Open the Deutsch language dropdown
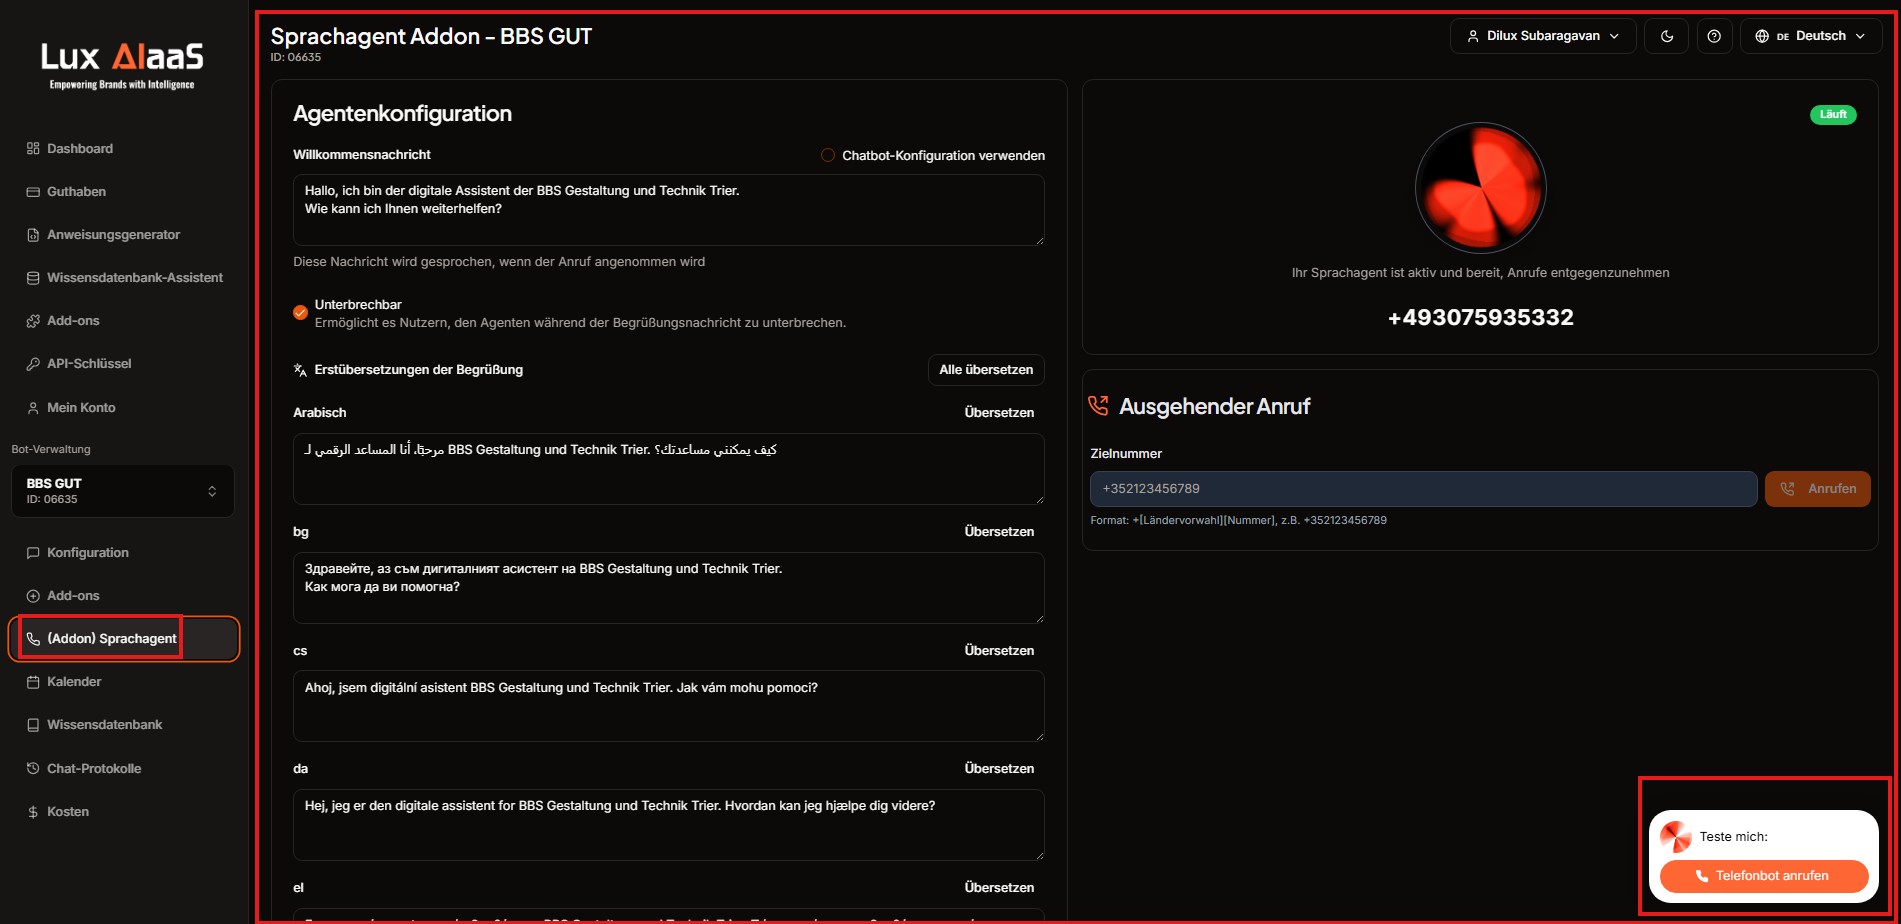The height and width of the screenshot is (924, 1901). (1811, 36)
